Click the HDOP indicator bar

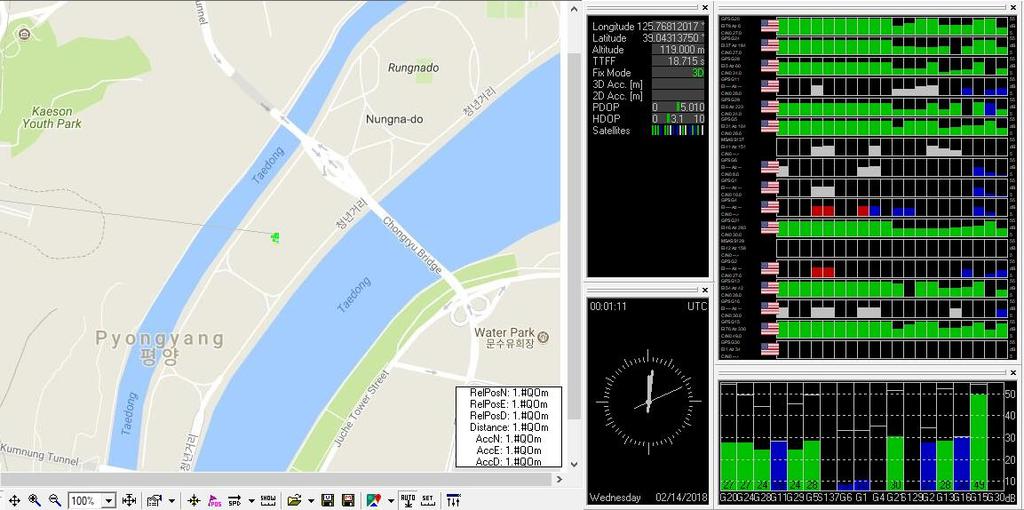pyautogui.click(x=679, y=119)
